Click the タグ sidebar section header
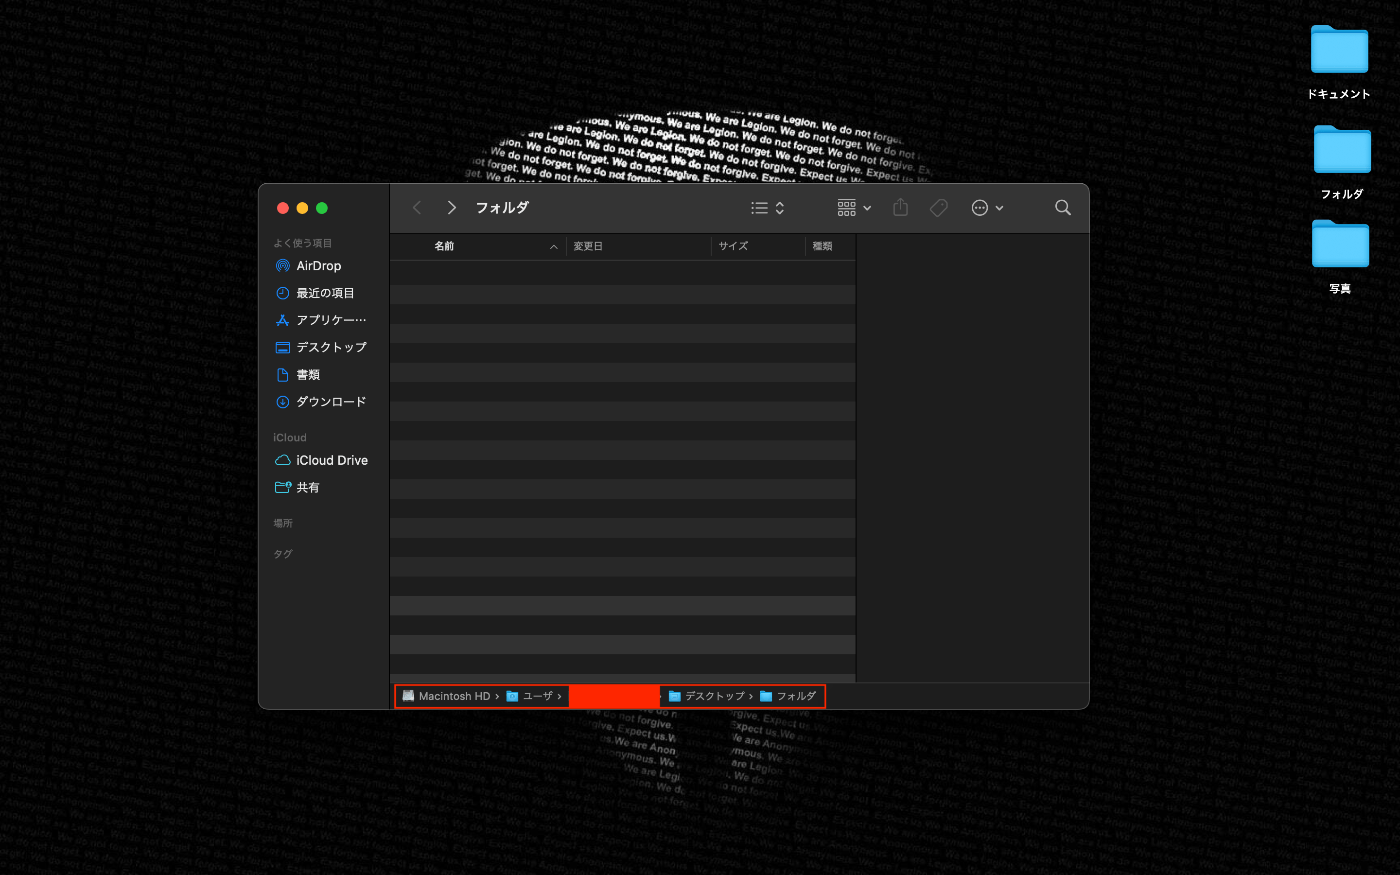This screenshot has width=1400, height=875. [x=283, y=554]
